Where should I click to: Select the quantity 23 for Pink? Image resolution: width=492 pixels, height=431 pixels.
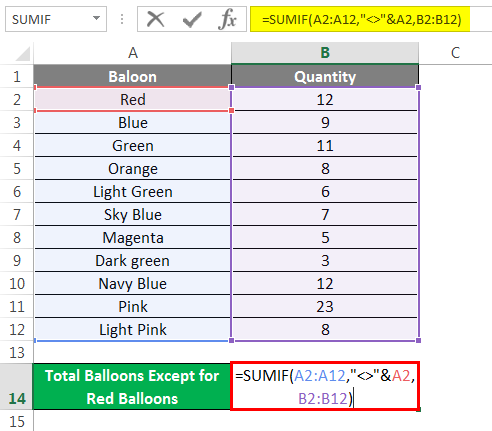[325, 306]
